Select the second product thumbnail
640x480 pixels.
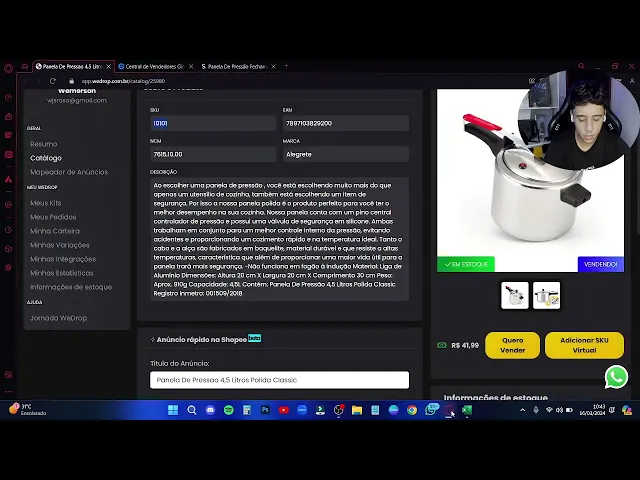tap(547, 296)
